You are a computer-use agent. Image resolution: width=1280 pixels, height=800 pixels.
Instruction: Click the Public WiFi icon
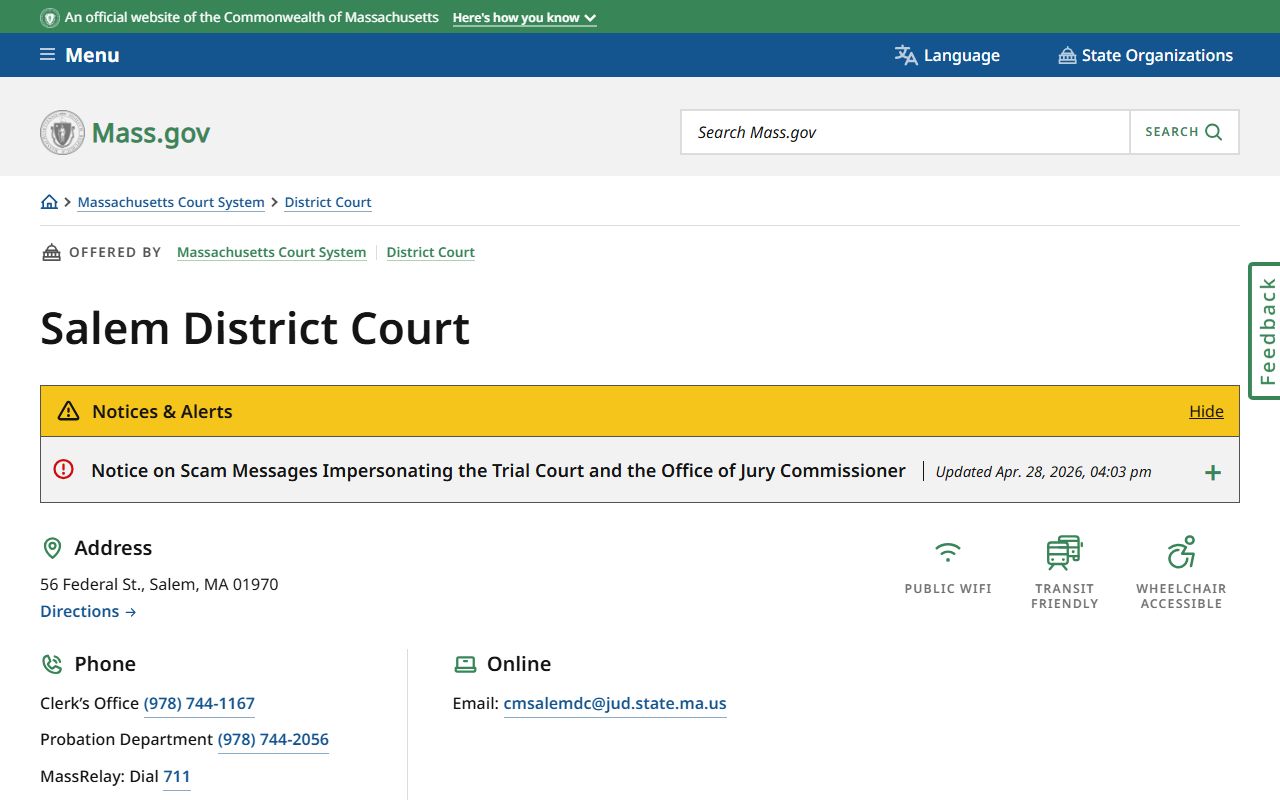pos(948,552)
